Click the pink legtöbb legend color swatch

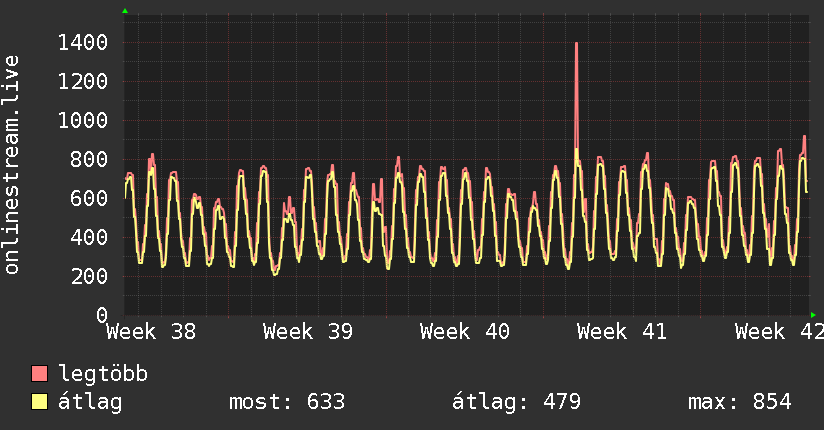point(39,374)
